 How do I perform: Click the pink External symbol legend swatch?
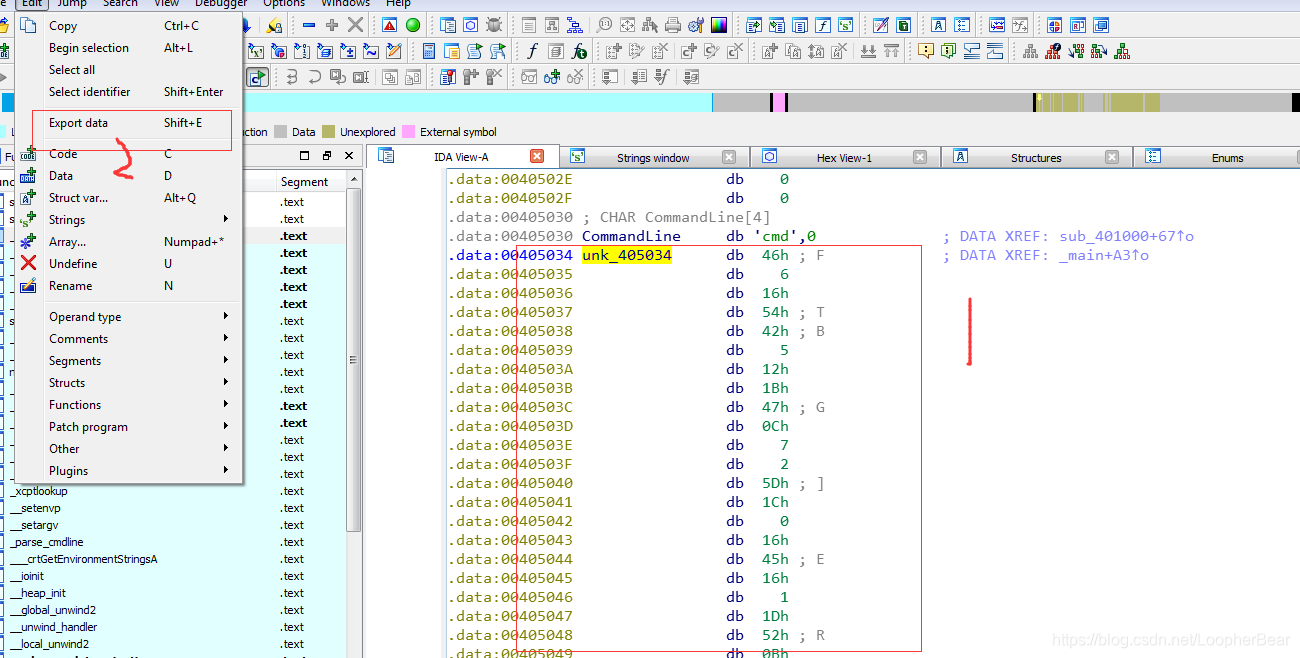(x=408, y=132)
